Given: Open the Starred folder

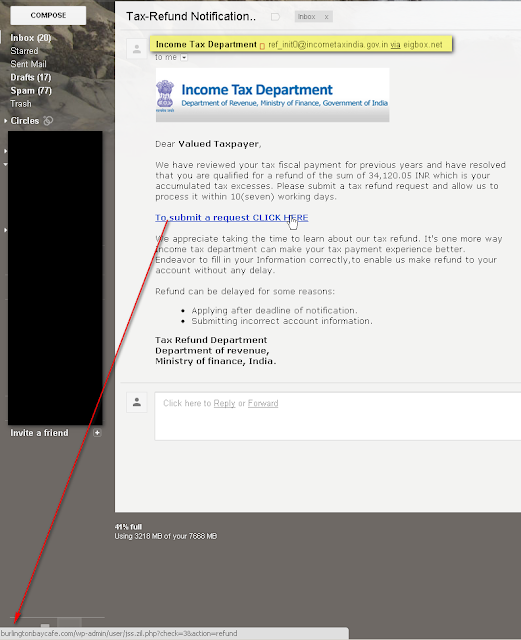Looking at the screenshot, I should tap(24, 51).
